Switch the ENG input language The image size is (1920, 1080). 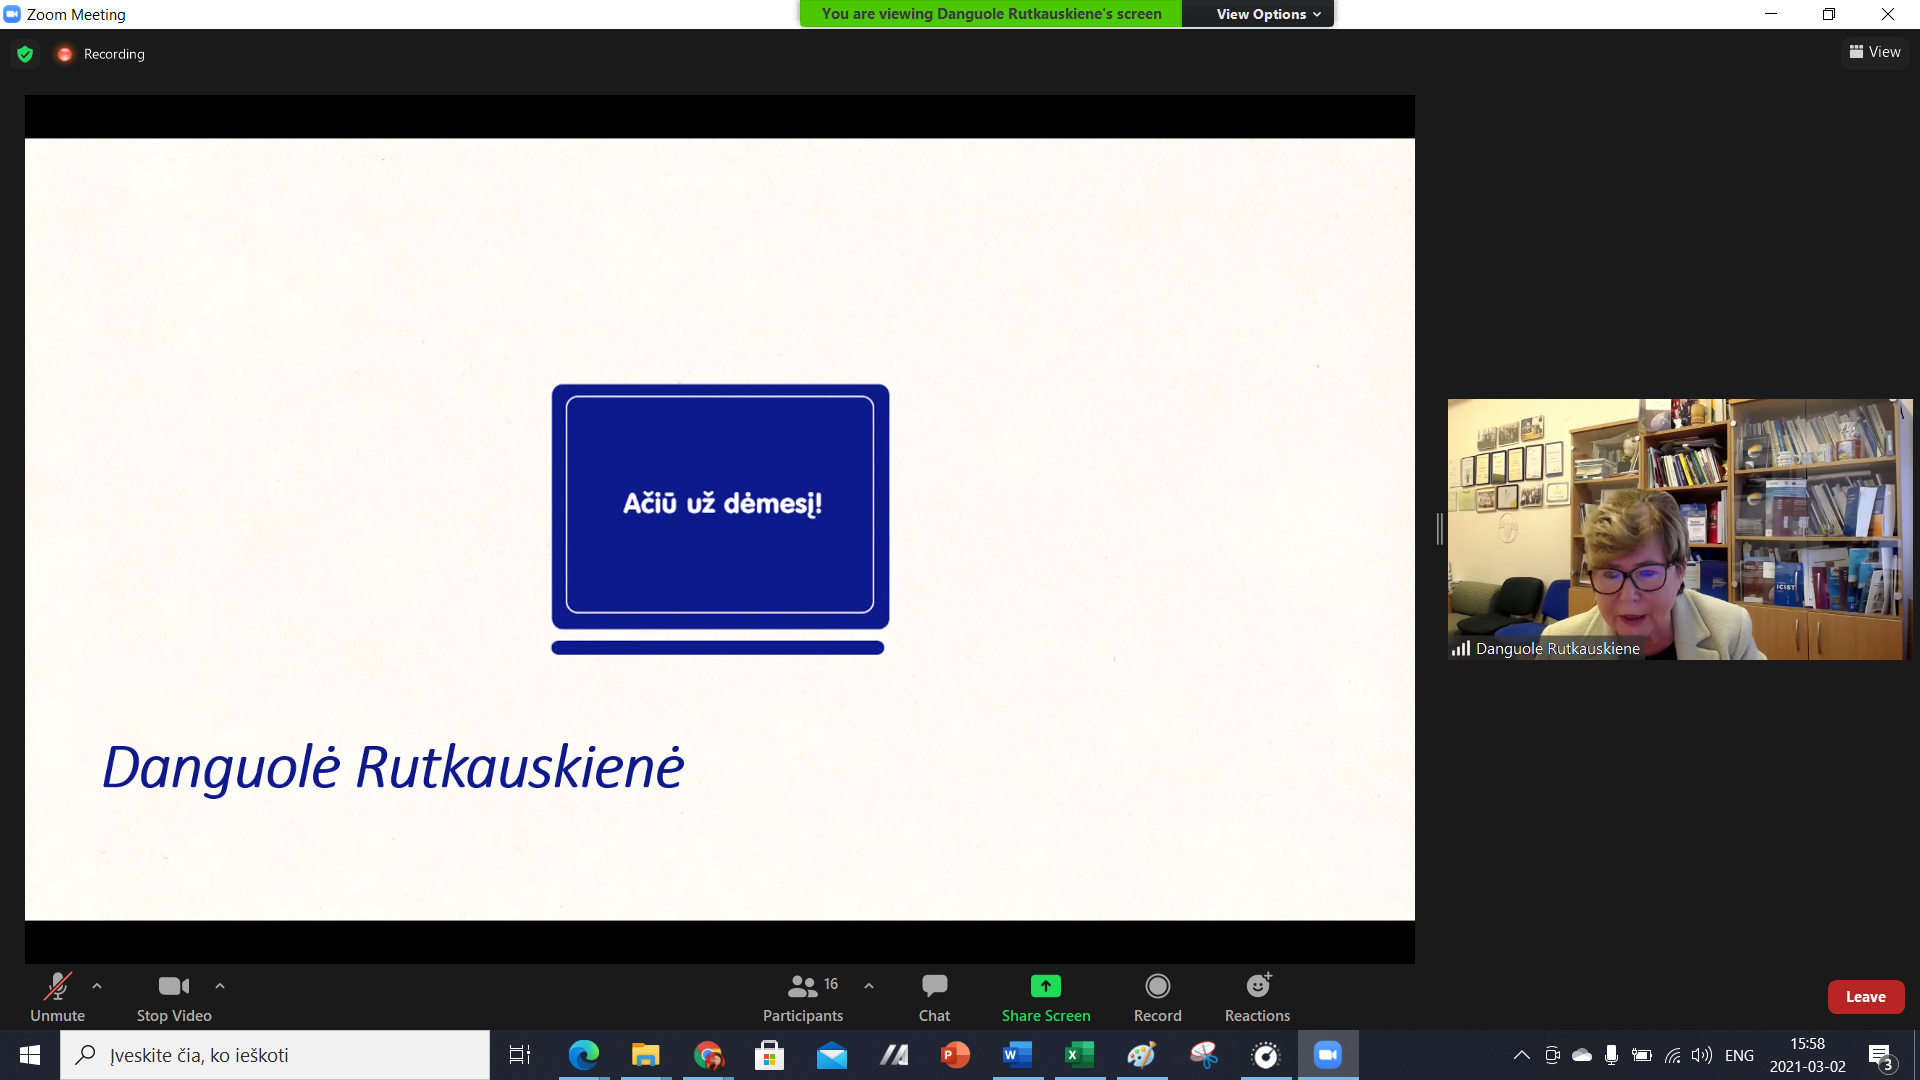[1740, 1055]
